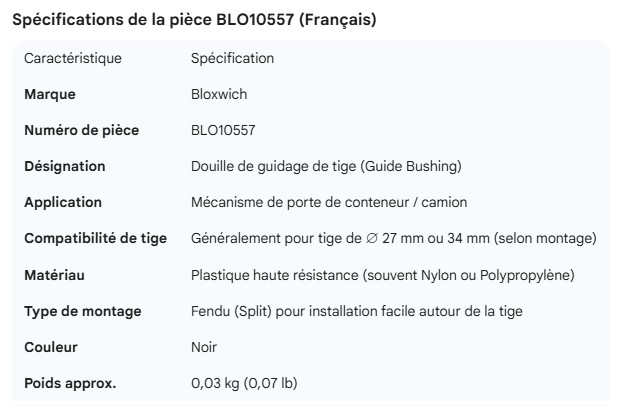Select the "Type de montage" row label
The width and height of the screenshot is (621, 406).
[83, 311]
